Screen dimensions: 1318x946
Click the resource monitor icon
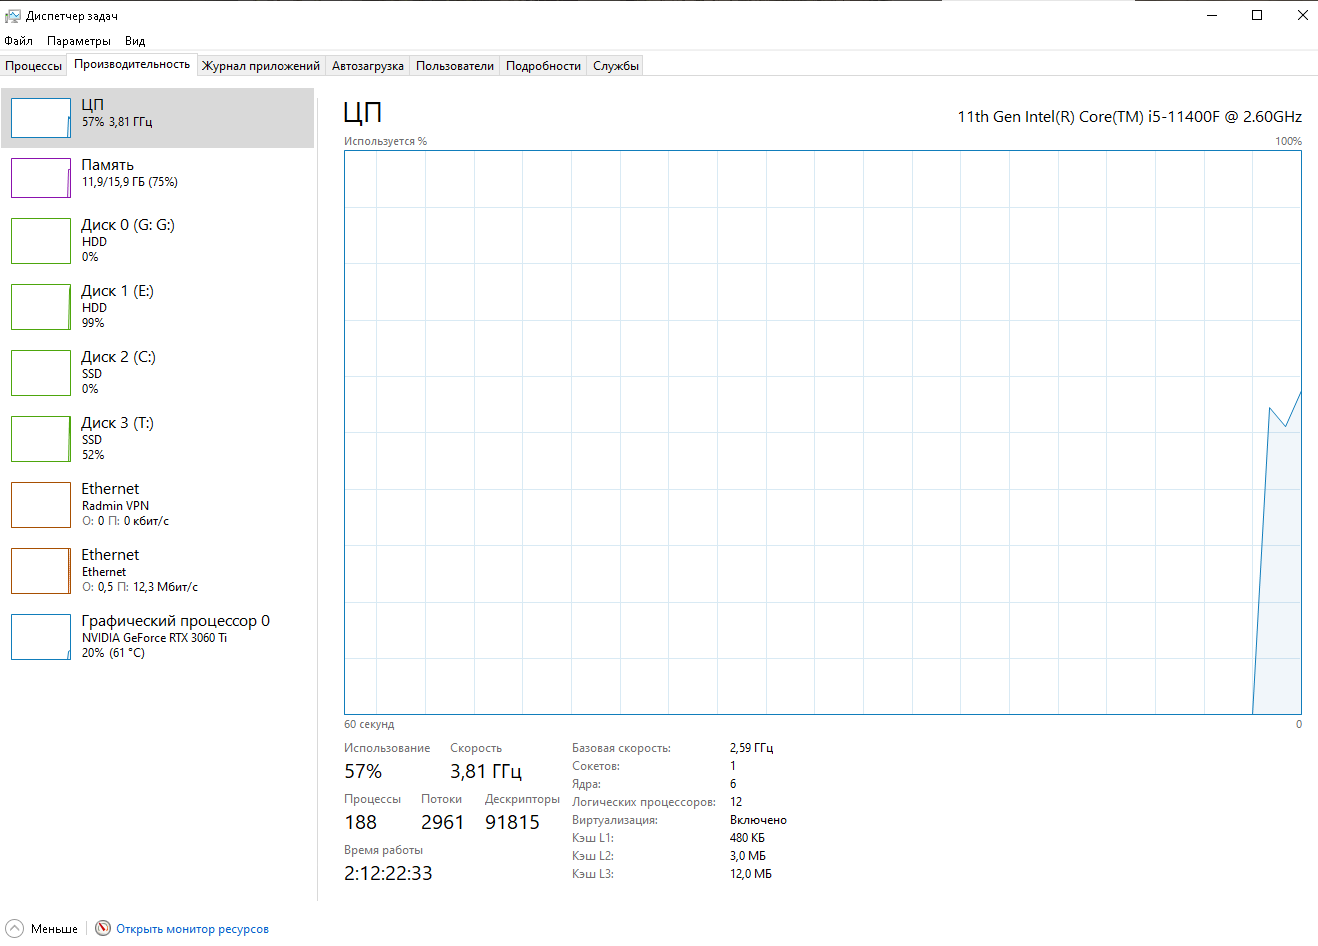(x=103, y=929)
